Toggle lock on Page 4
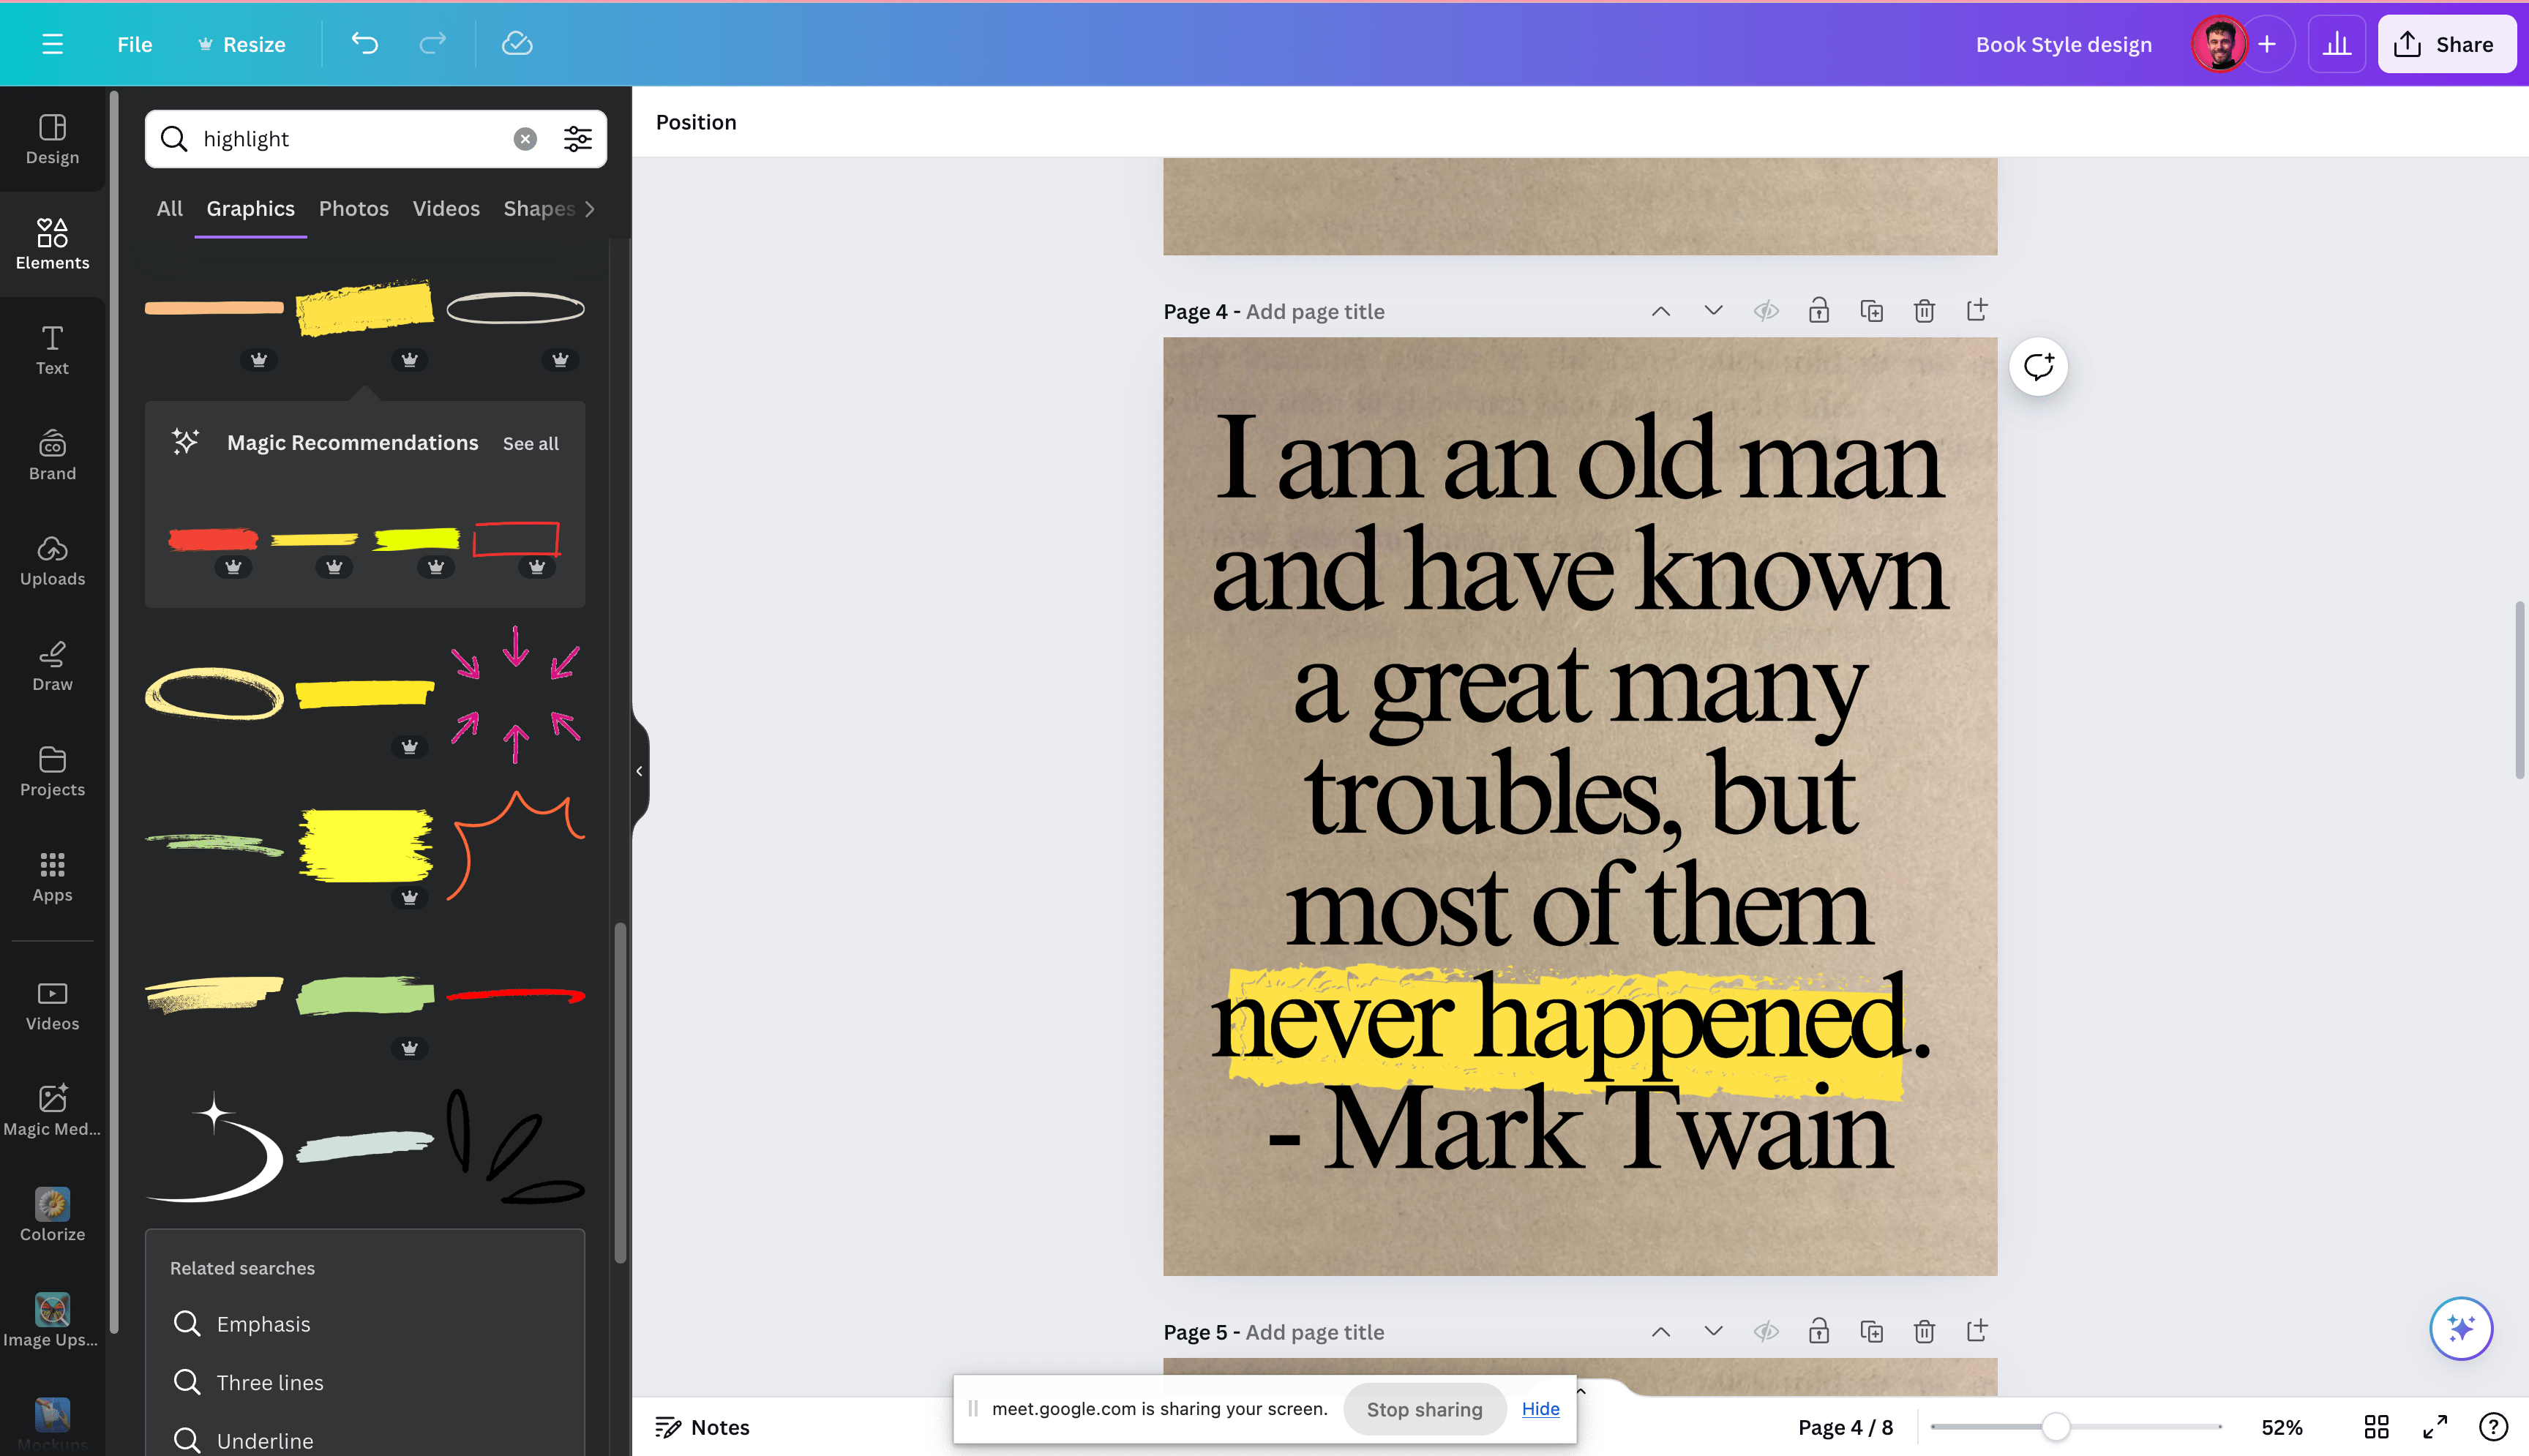 (1818, 311)
